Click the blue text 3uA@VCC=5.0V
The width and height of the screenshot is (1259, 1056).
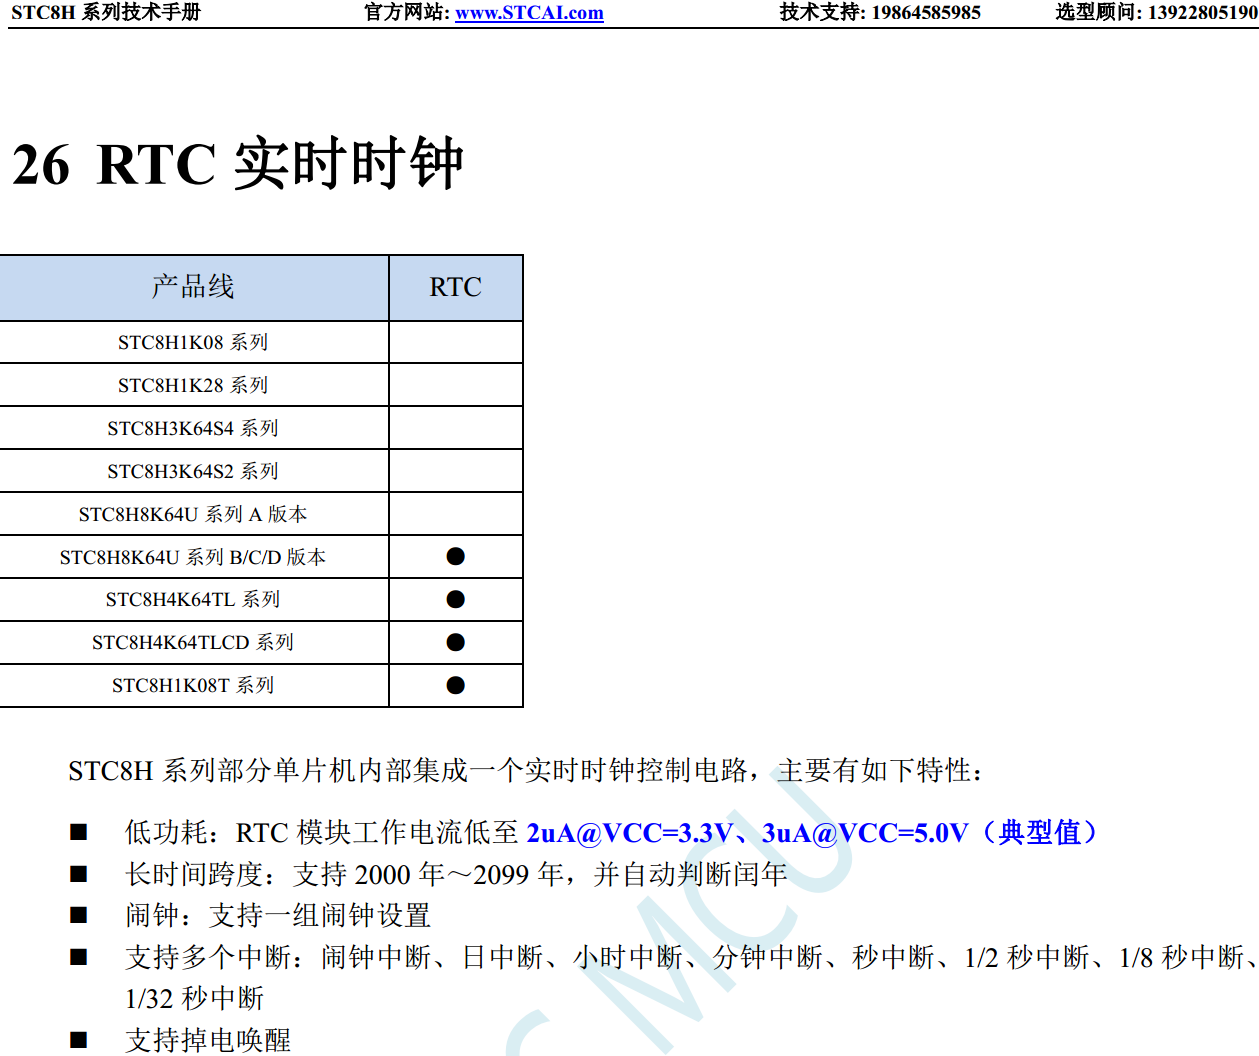point(865,833)
